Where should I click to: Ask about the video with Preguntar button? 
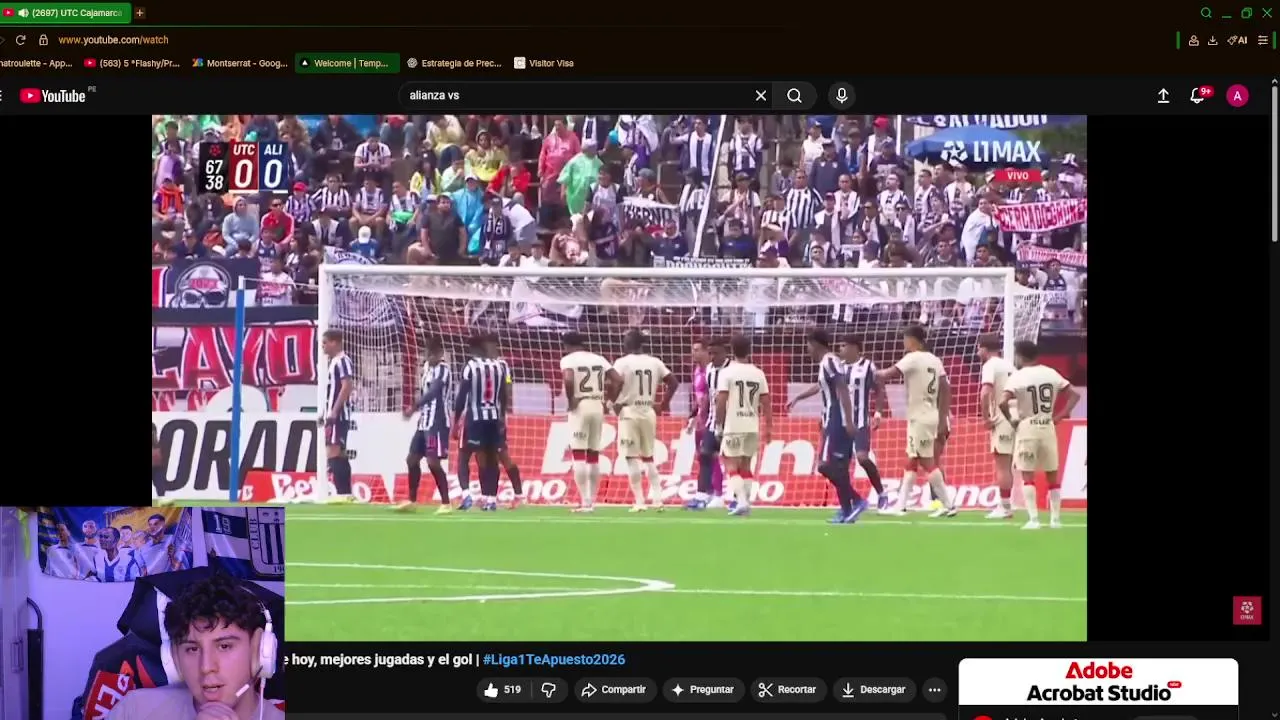coord(702,690)
